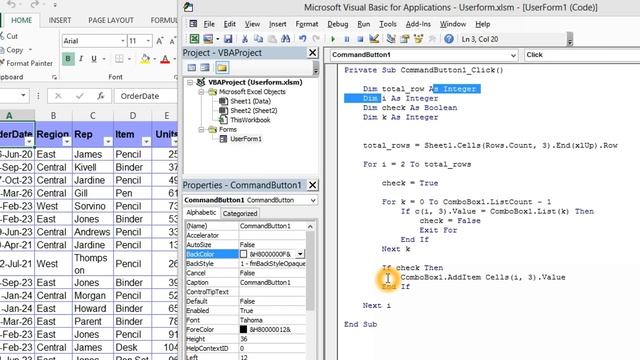Open the File menu in VBA editor
Image resolution: width=640 pixels, height=360 pixels.
click(209, 24)
